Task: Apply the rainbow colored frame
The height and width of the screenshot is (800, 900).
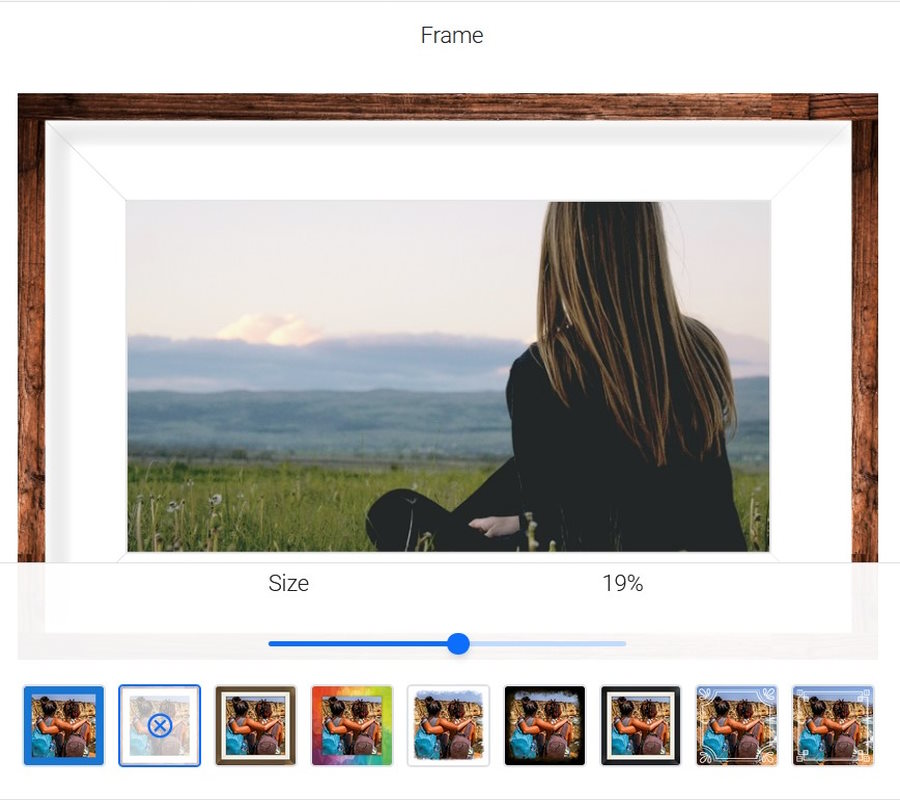Action: tap(352, 725)
